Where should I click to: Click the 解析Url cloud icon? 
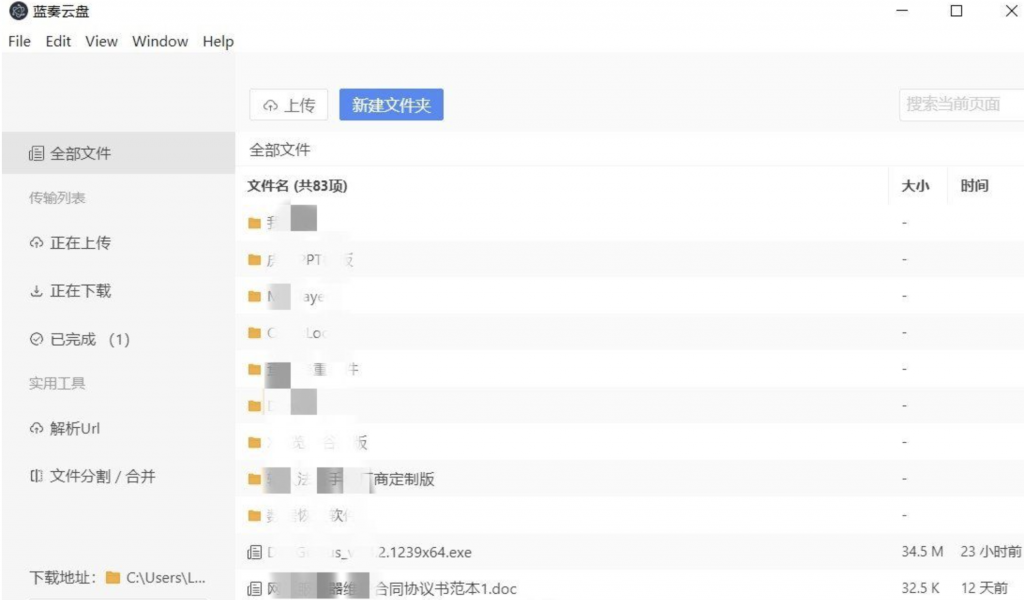point(37,429)
